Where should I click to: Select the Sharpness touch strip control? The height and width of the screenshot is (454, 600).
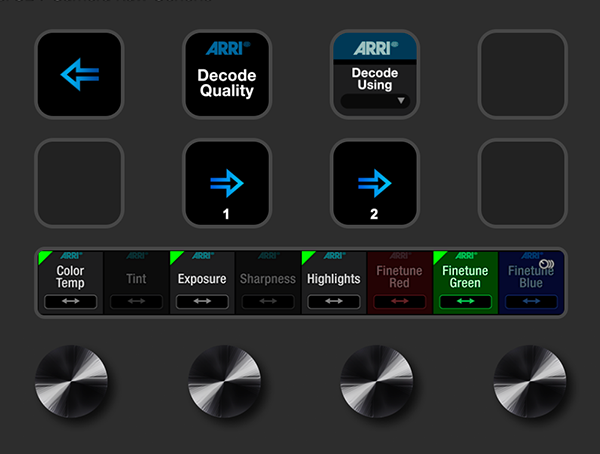coord(268,283)
